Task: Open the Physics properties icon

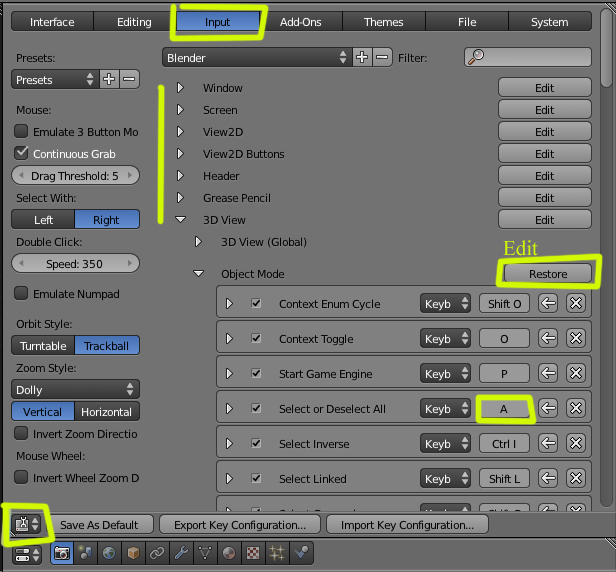Action: click(301, 554)
